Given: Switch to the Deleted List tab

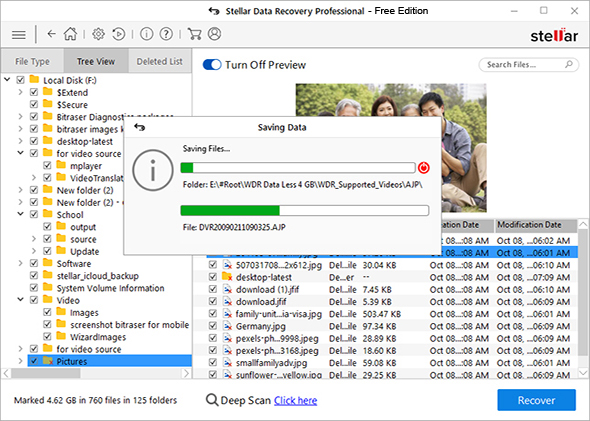Looking at the screenshot, I should pyautogui.click(x=160, y=61).
